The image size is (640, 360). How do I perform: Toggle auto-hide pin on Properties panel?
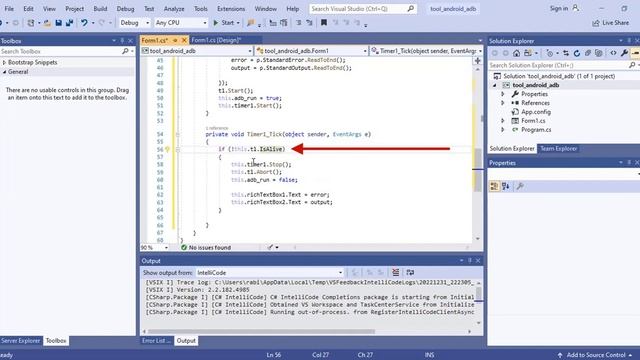[629, 162]
